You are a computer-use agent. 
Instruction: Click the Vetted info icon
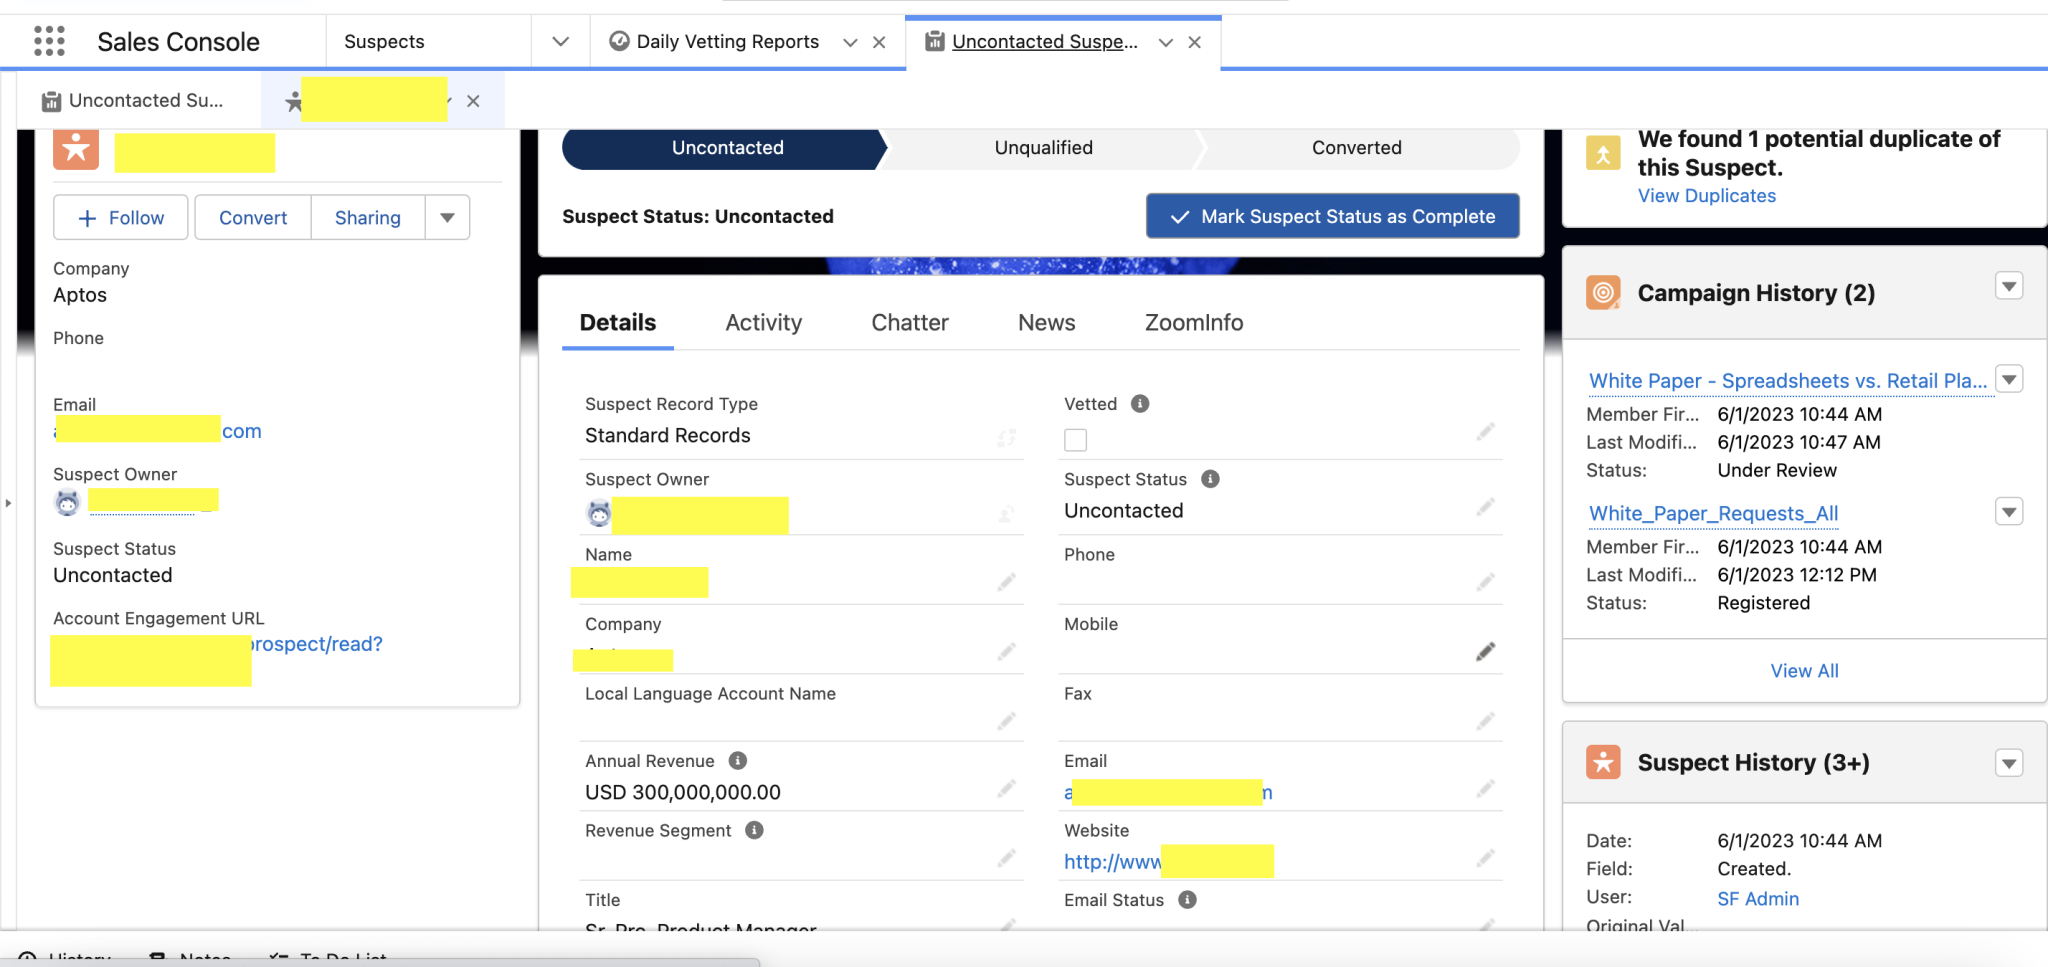(x=1140, y=404)
